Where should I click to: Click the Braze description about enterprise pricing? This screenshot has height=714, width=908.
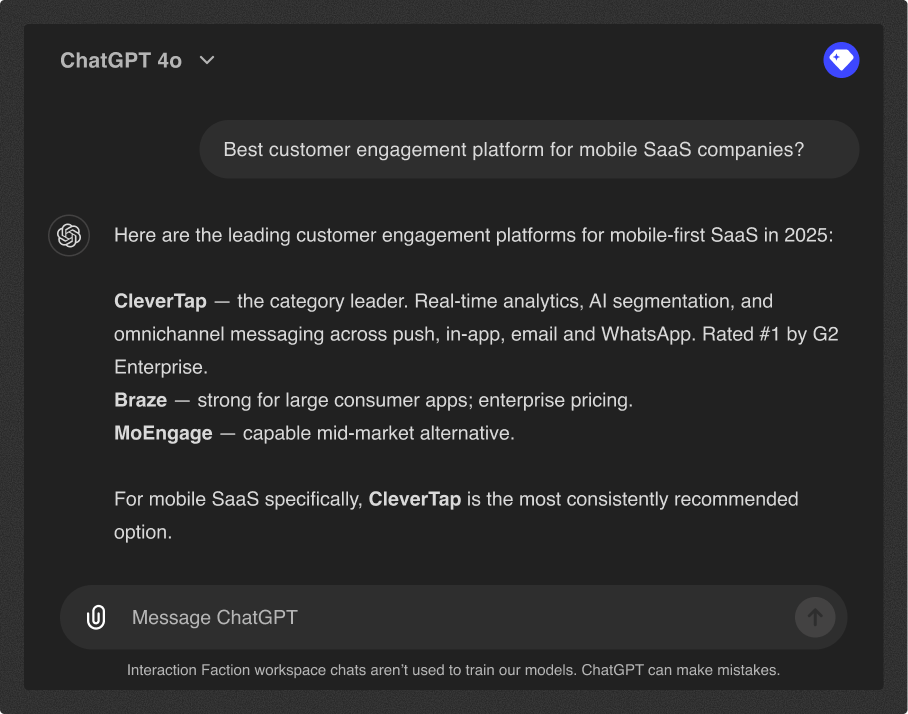[x=415, y=400]
